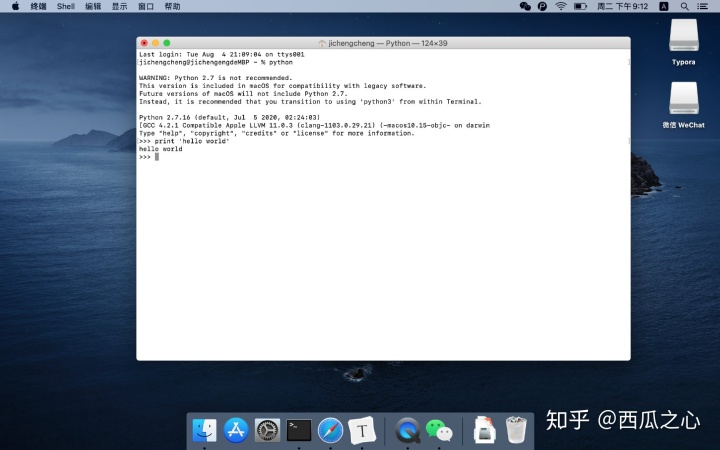This screenshot has height=450, width=720.
Task: Click the text 'Last login: Tue Aug 4'
Action: [x=182, y=54]
